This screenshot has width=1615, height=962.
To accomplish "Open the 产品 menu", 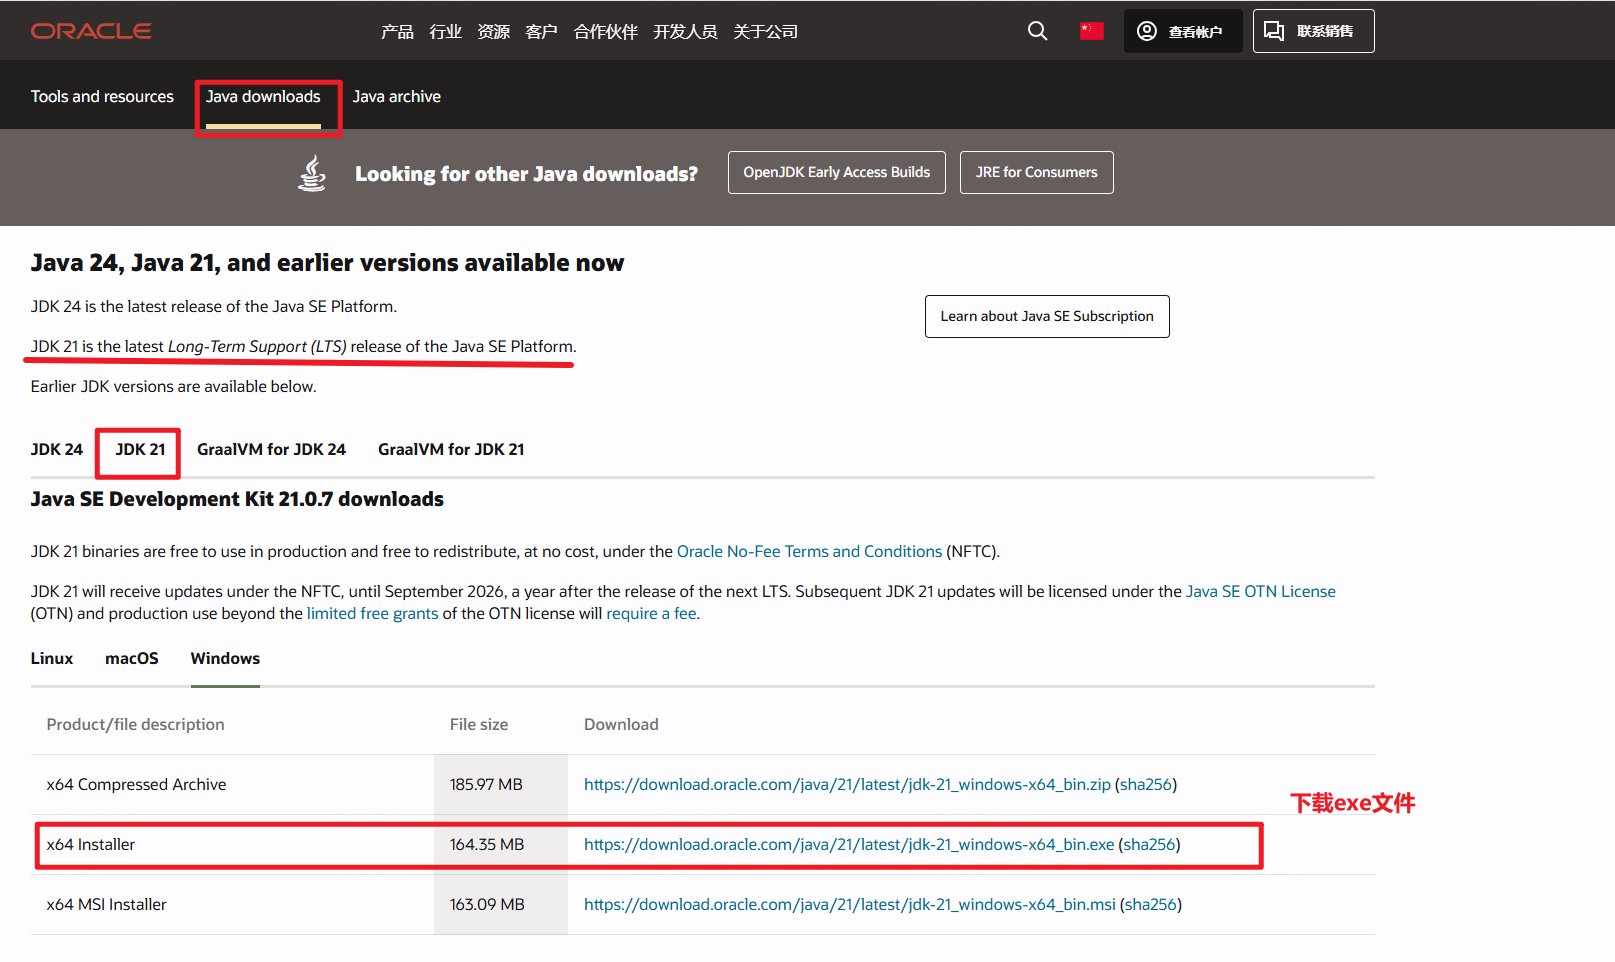I will coord(397,32).
